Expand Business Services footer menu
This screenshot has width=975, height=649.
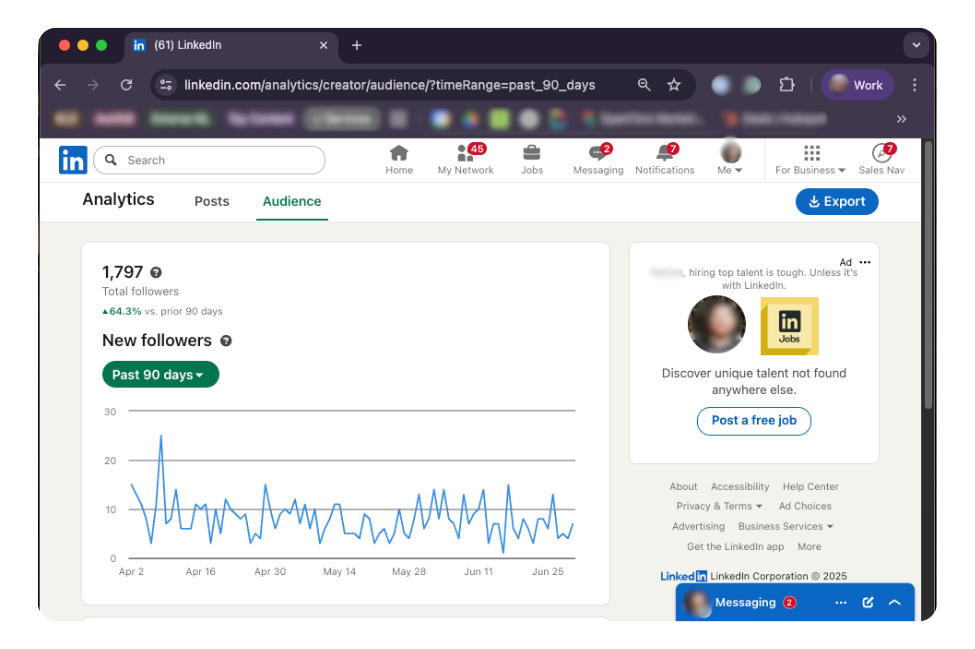point(786,527)
